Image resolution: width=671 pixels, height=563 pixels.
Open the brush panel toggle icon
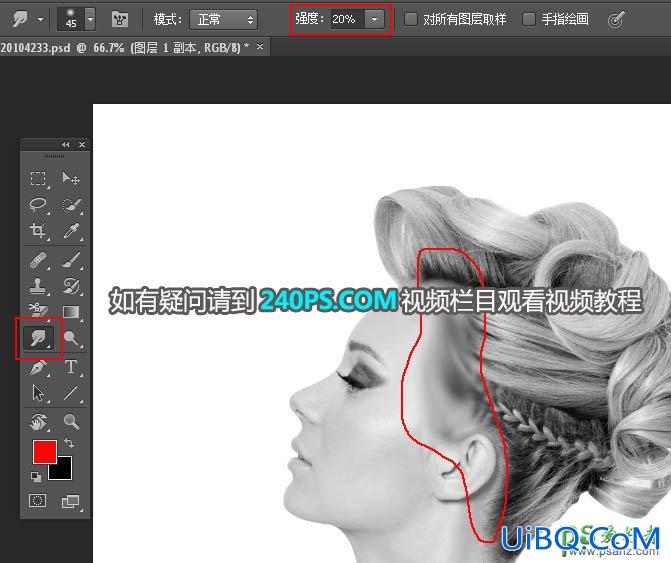120,19
